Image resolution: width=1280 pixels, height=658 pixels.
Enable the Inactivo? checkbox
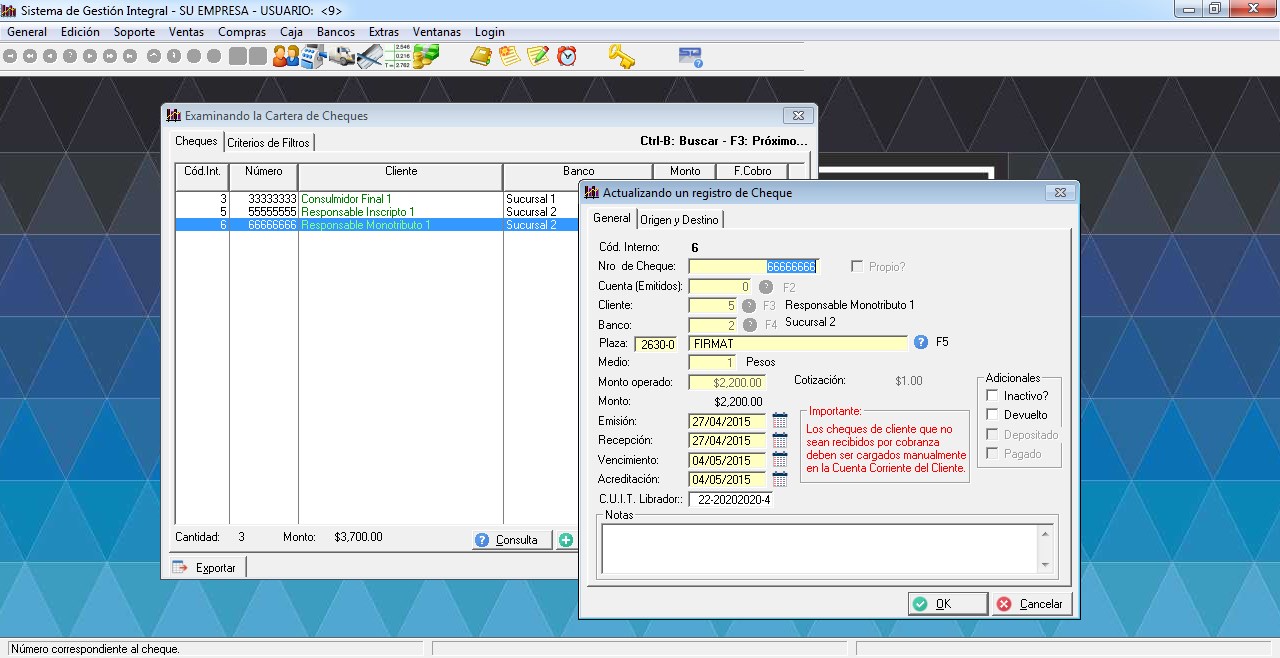tap(993, 396)
